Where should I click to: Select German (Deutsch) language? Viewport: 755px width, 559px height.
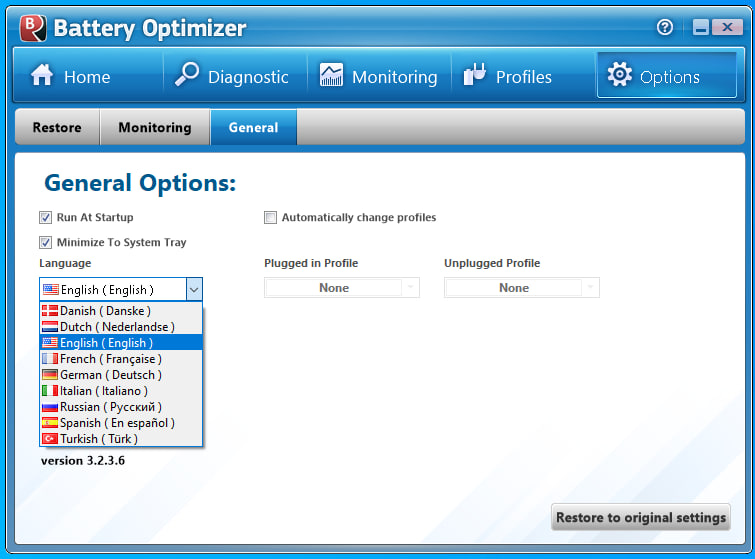(121, 375)
